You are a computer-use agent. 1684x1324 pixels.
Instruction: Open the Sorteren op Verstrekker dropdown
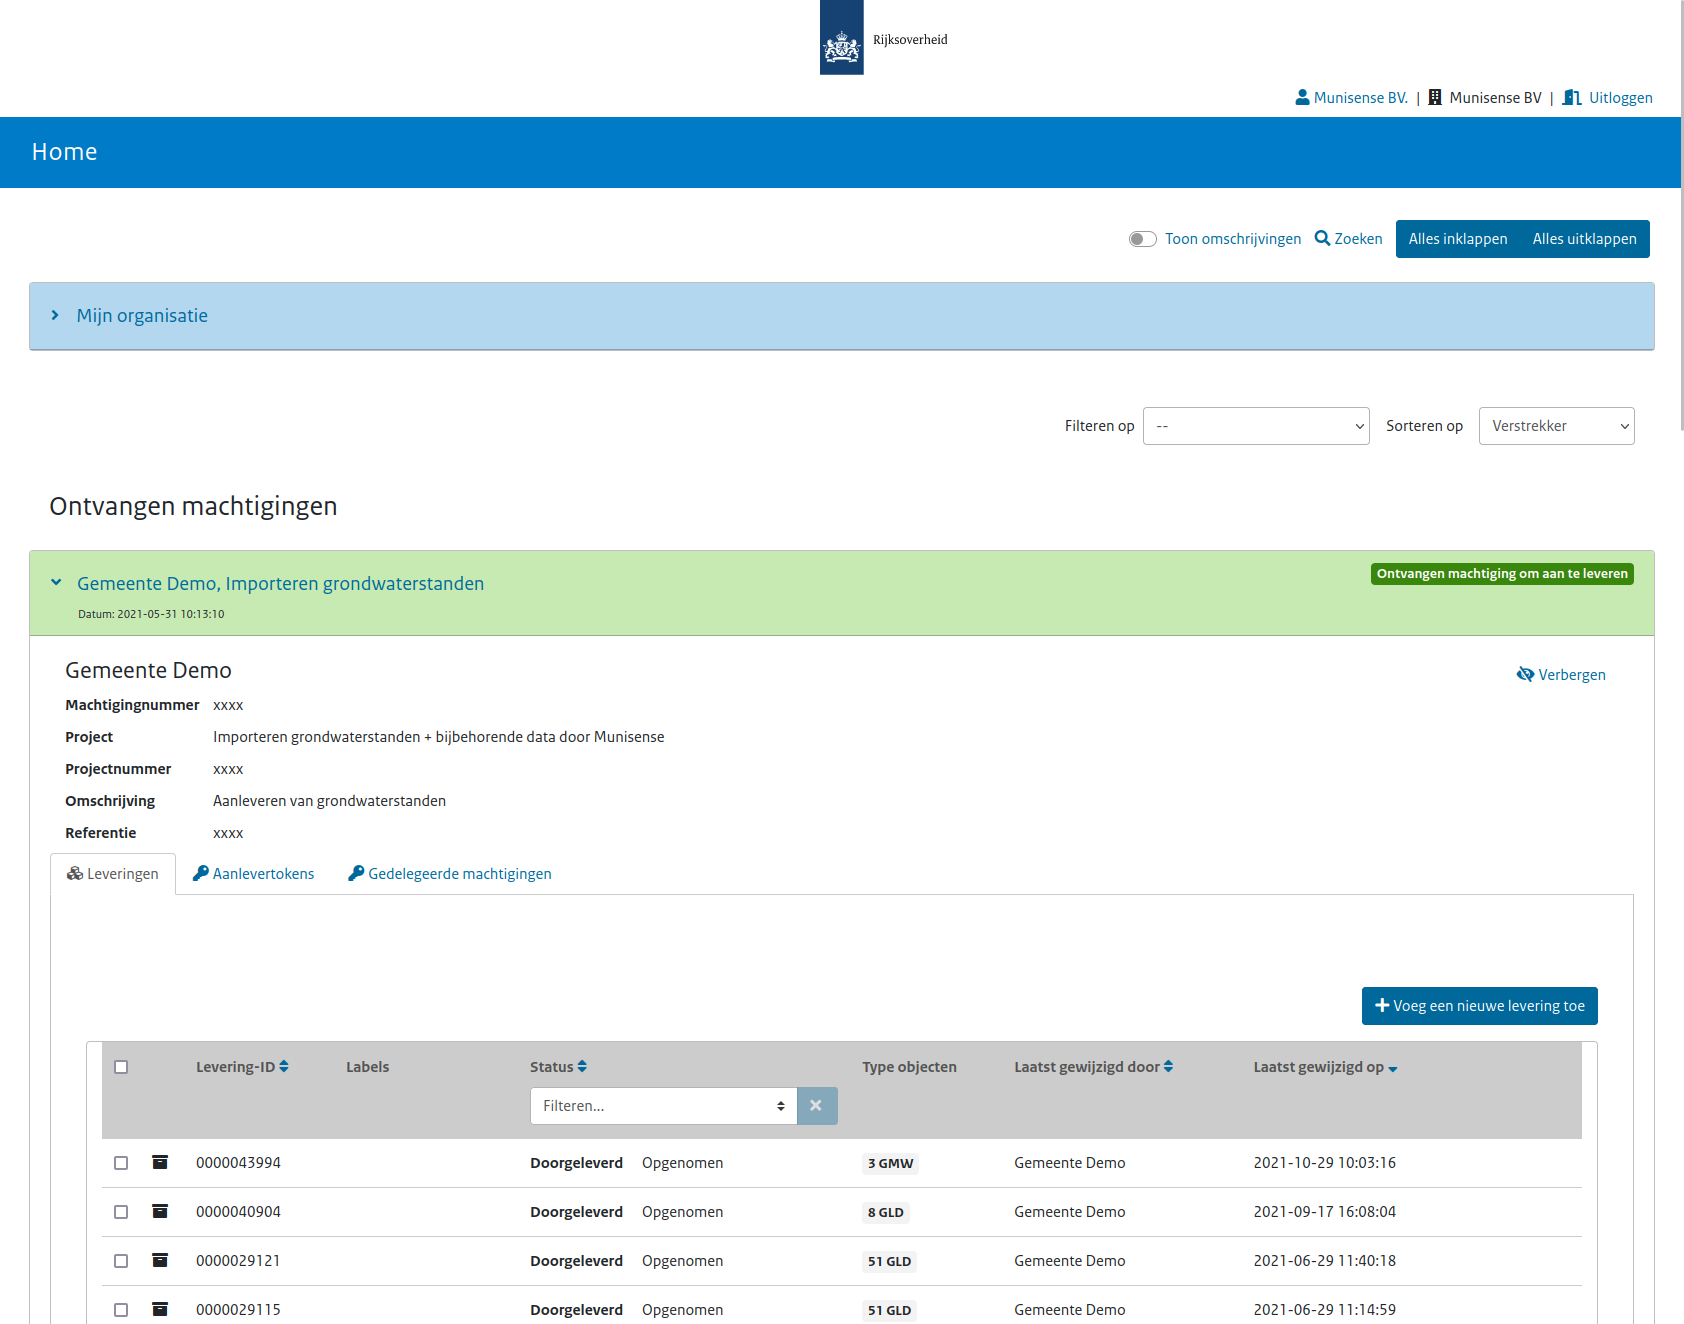[x=1556, y=426]
